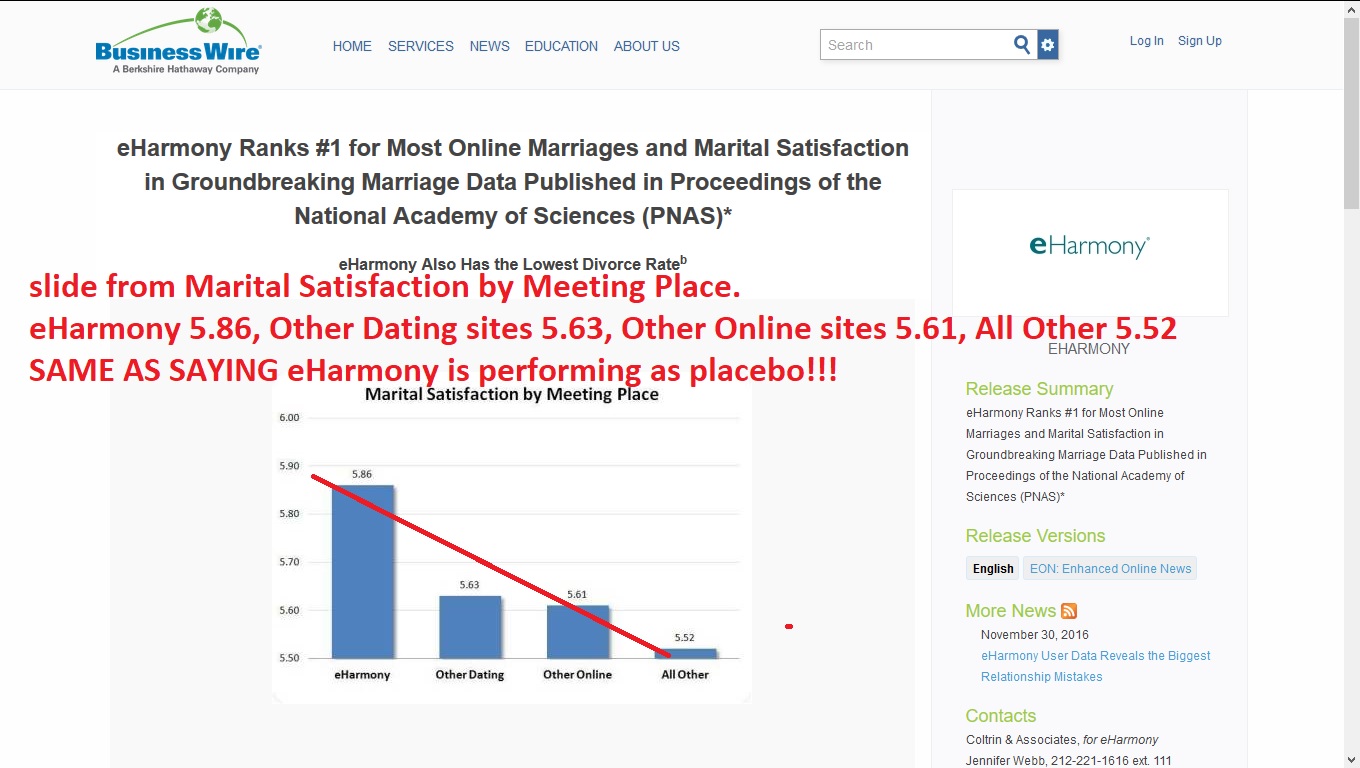This screenshot has width=1360, height=768.
Task: Open the HOME menu item
Action: 352,46
